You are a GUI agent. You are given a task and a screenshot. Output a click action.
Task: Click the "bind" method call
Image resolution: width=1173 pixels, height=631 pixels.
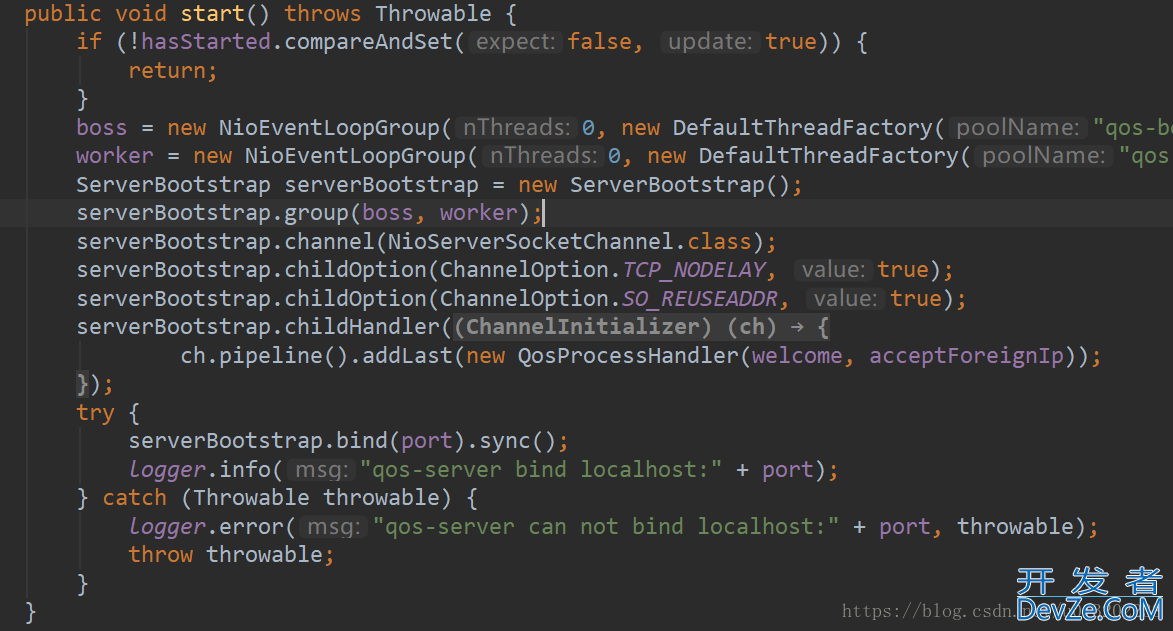click(361, 441)
